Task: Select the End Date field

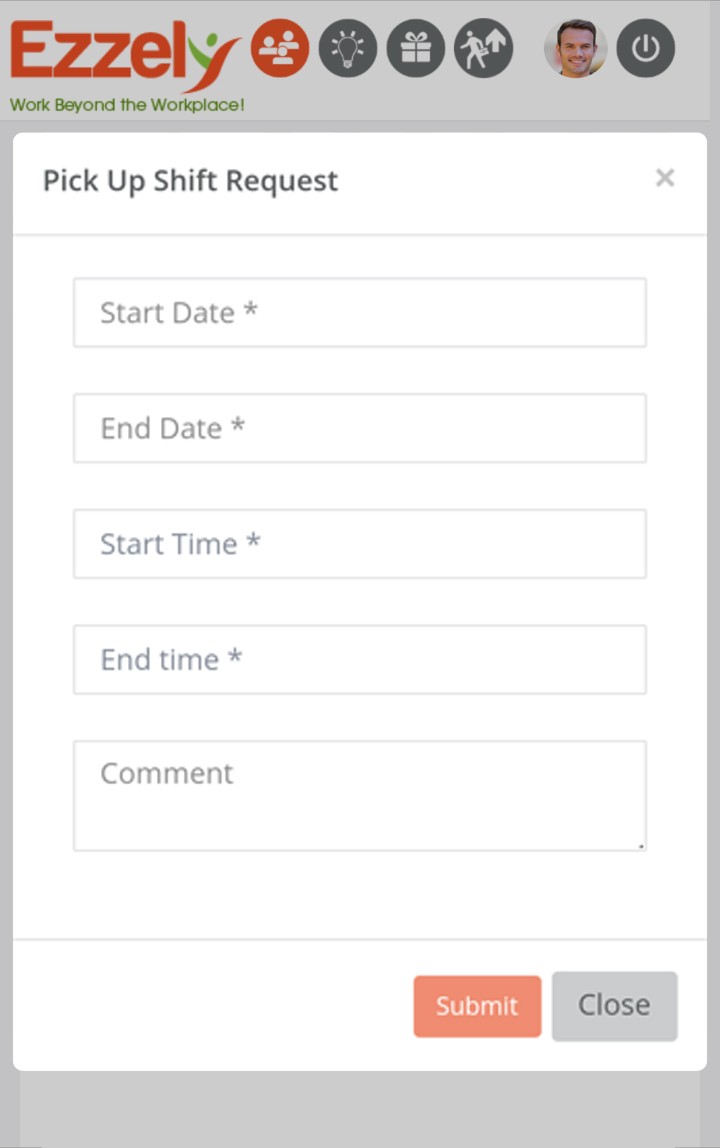Action: pyautogui.click(x=360, y=428)
